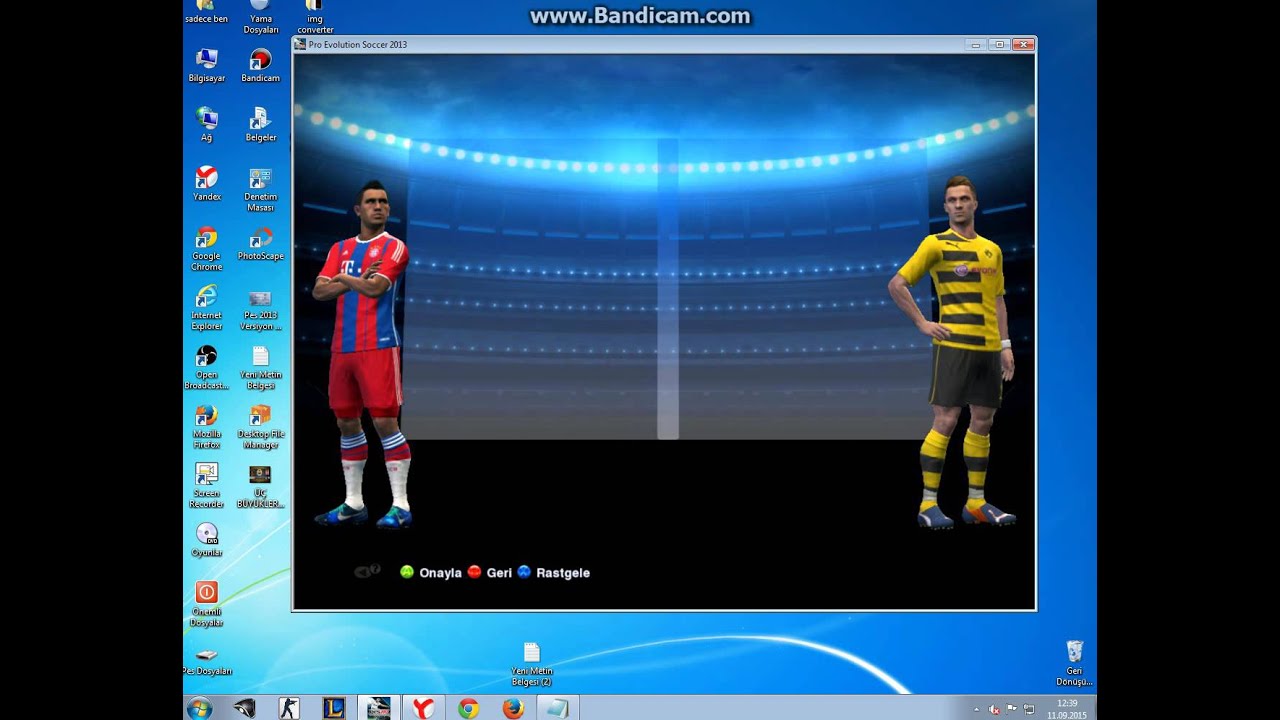This screenshot has width=1280, height=720.
Task: Open the Yeni Metin Belgesi (2) desktop file
Action: (x=532, y=664)
